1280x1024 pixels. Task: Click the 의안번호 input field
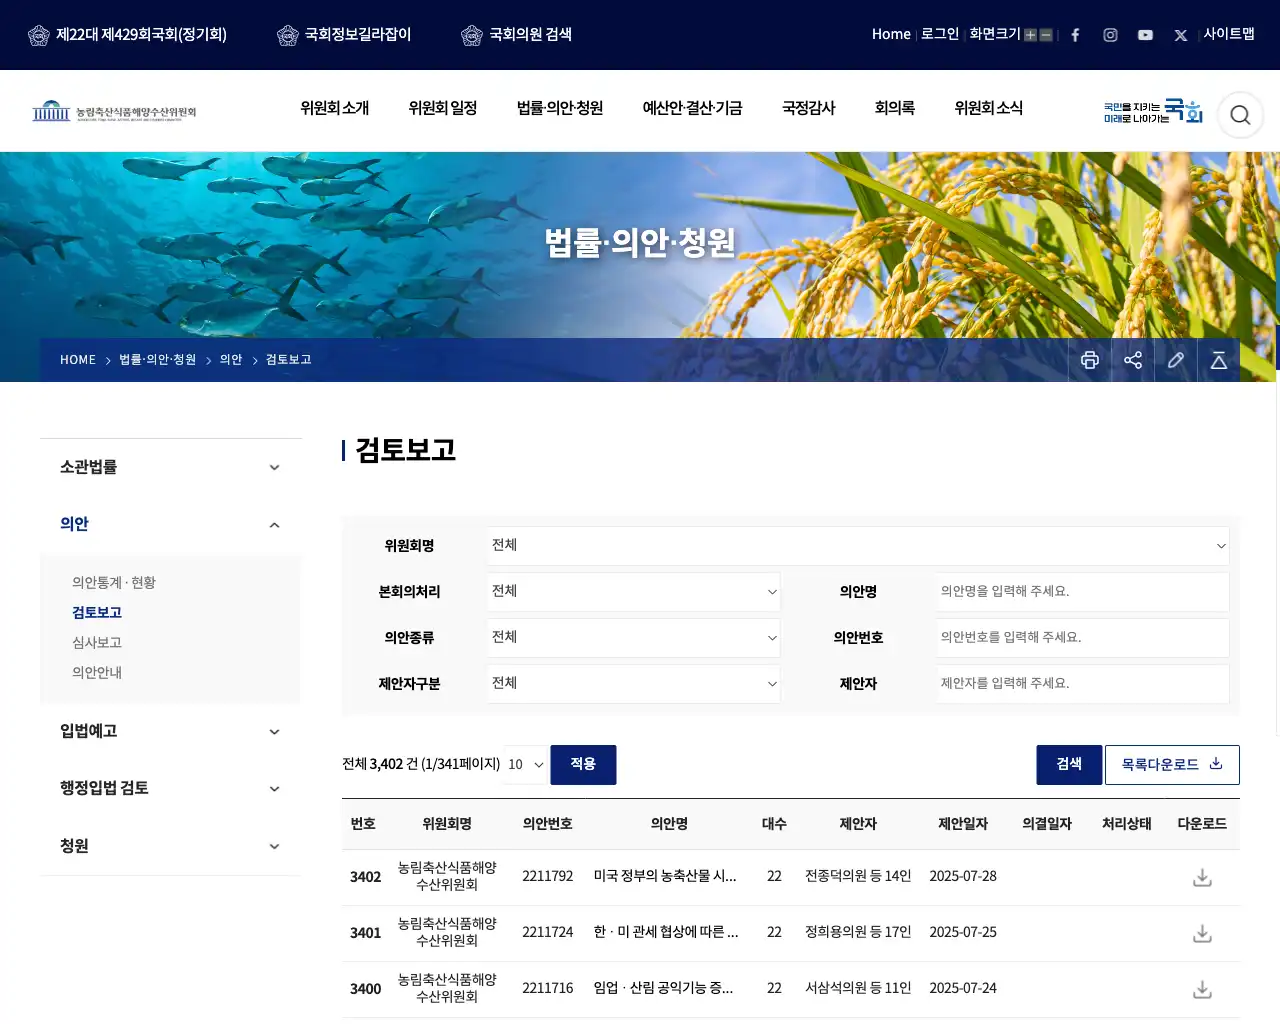(x=1083, y=638)
